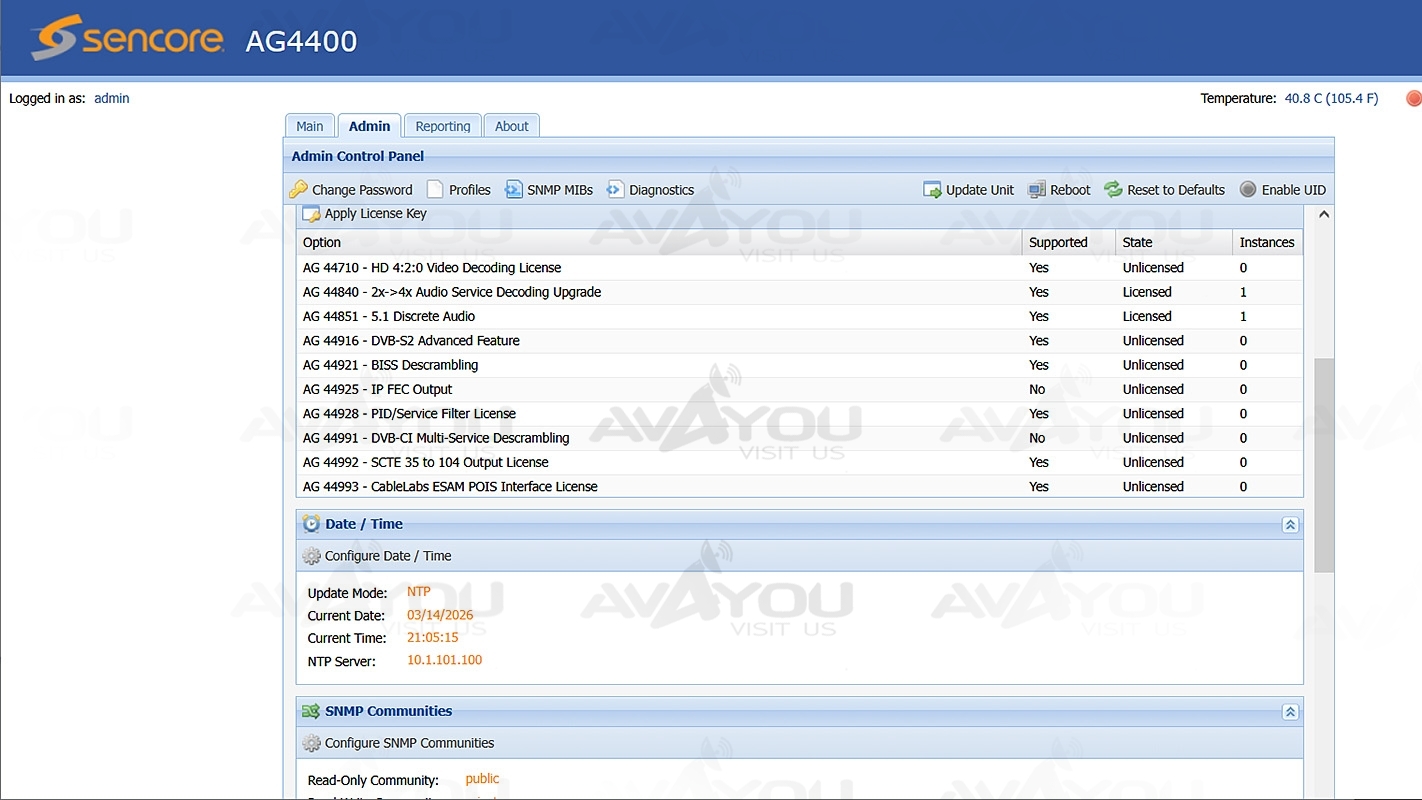Viewport: 1422px width, 800px height.
Task: Open the SNMP MIBs download icon
Action: 513,190
